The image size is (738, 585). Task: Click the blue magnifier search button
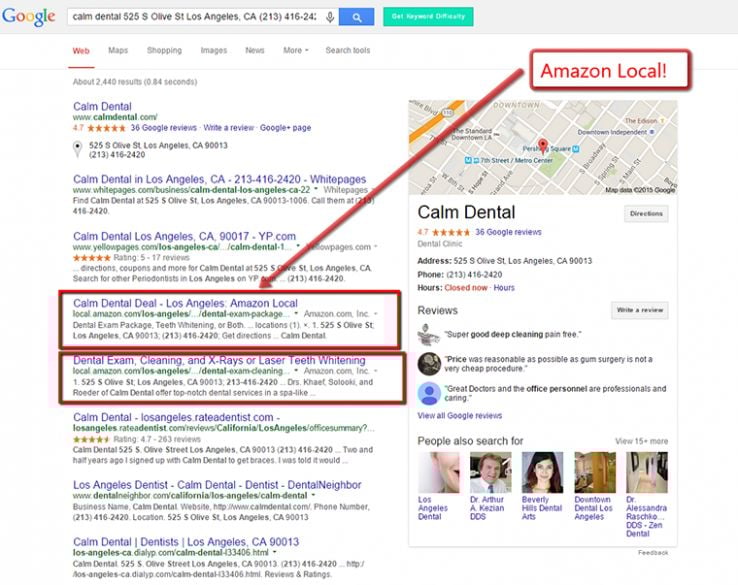356,18
